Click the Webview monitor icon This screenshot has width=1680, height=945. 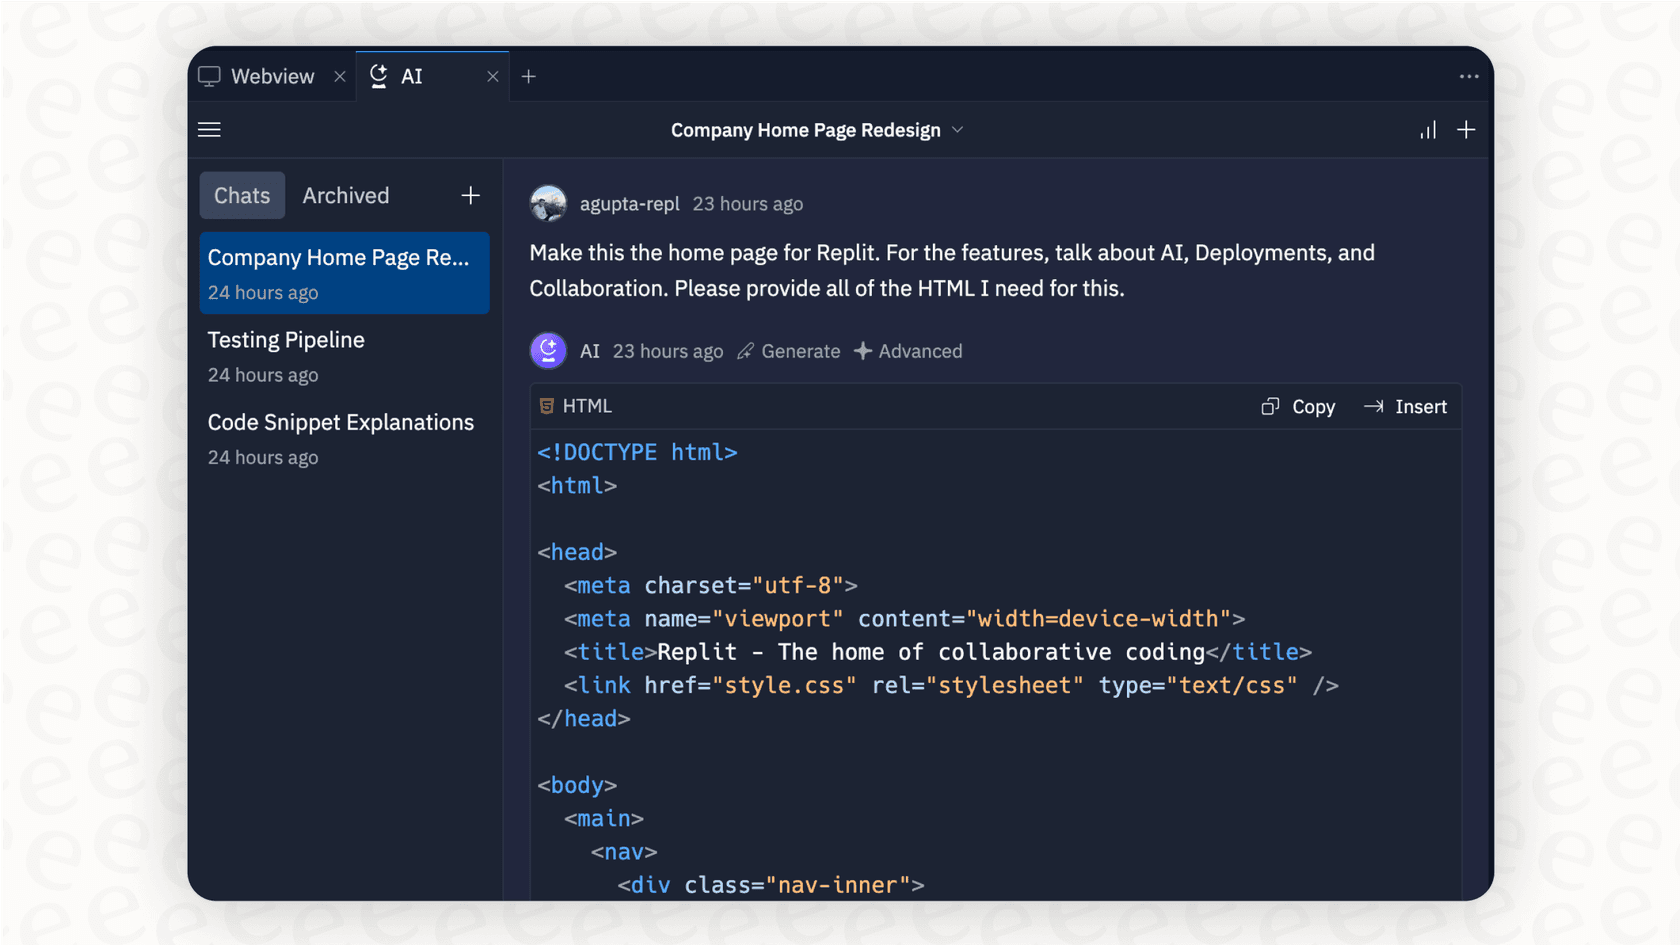point(209,75)
